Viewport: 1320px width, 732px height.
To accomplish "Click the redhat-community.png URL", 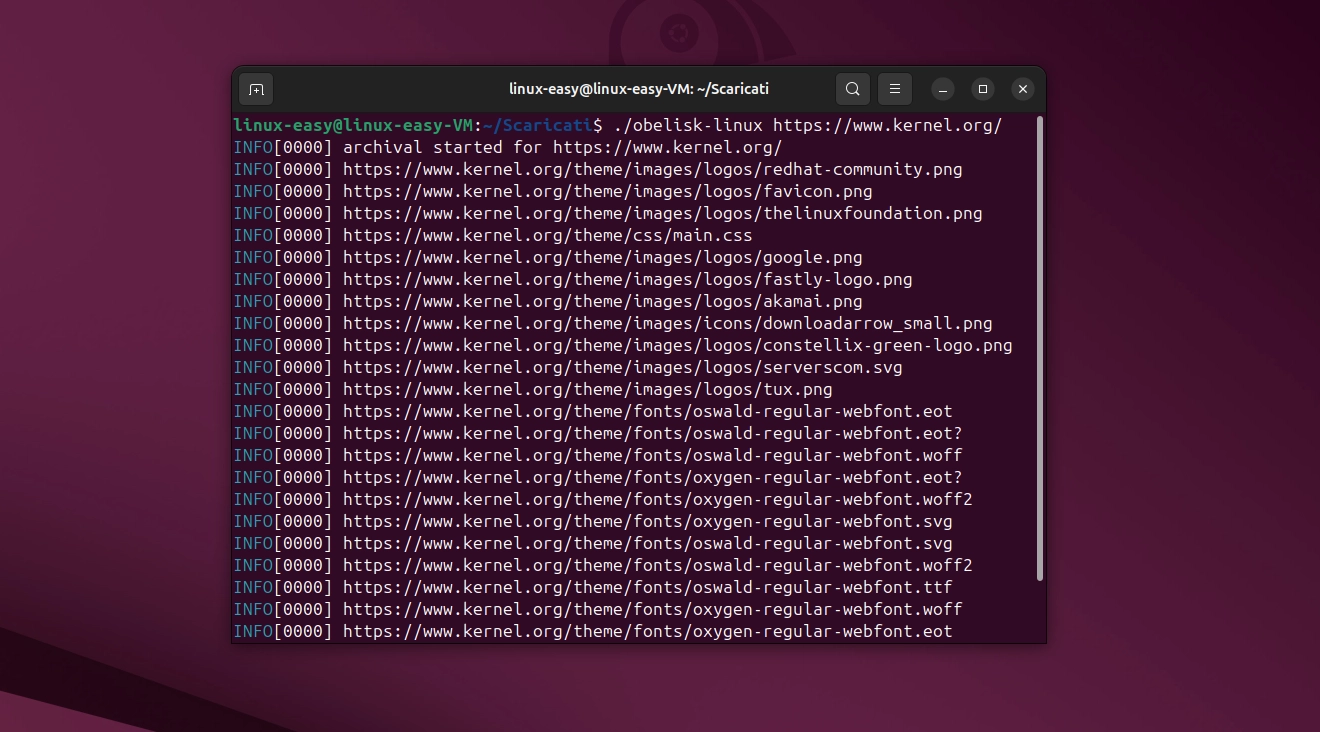I will click(651, 169).
